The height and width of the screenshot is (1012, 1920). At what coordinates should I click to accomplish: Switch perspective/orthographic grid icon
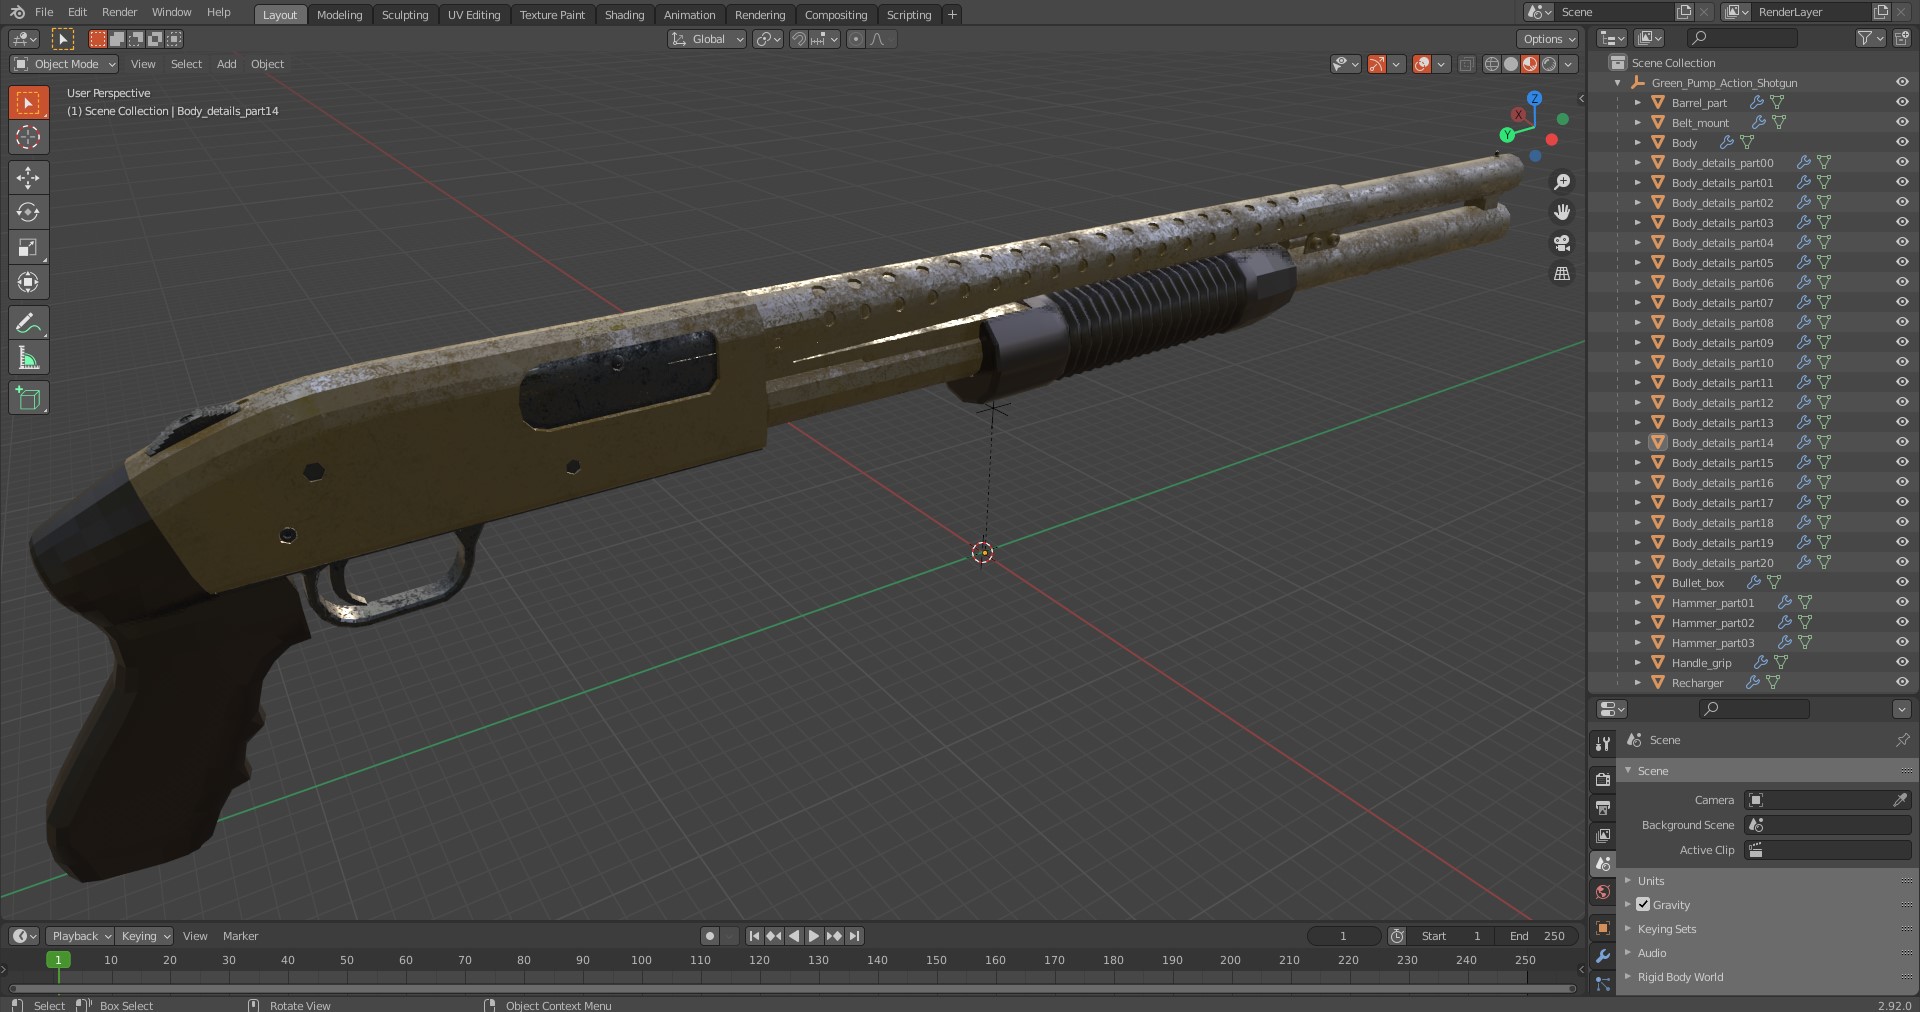1562,274
